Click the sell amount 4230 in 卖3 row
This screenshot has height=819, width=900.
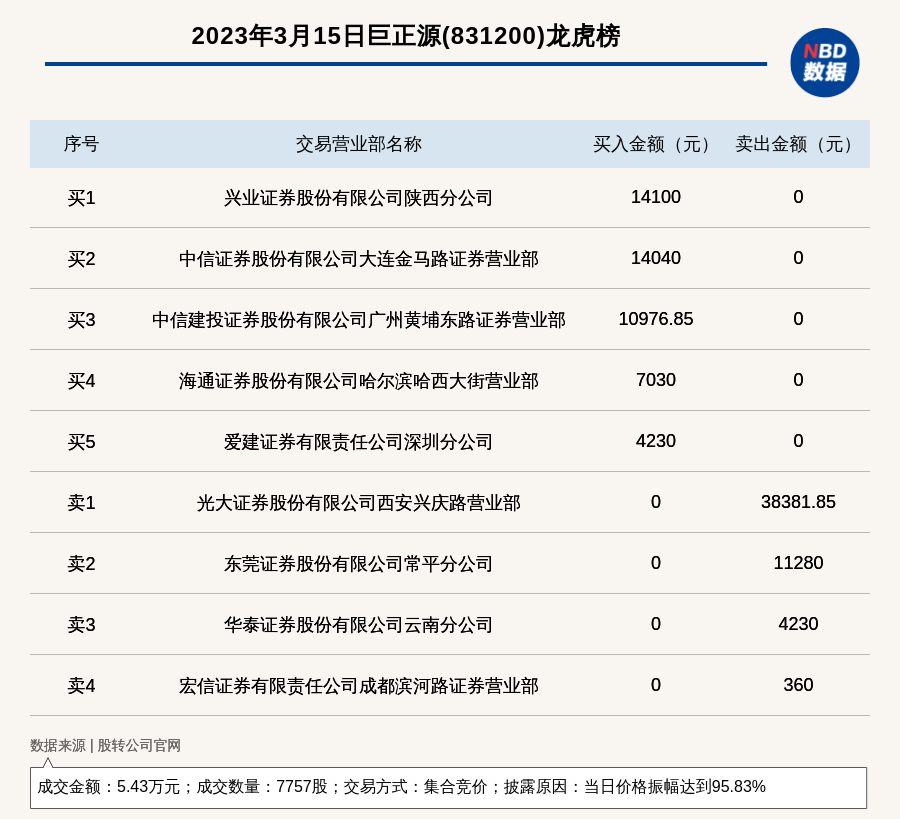point(798,623)
